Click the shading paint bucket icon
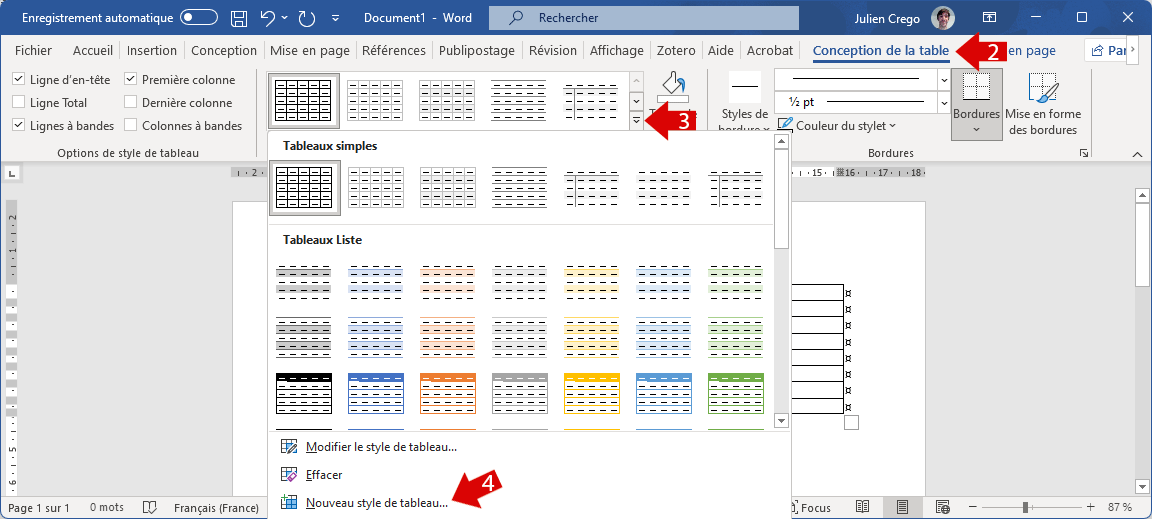The image size is (1152, 519). pyautogui.click(x=672, y=85)
